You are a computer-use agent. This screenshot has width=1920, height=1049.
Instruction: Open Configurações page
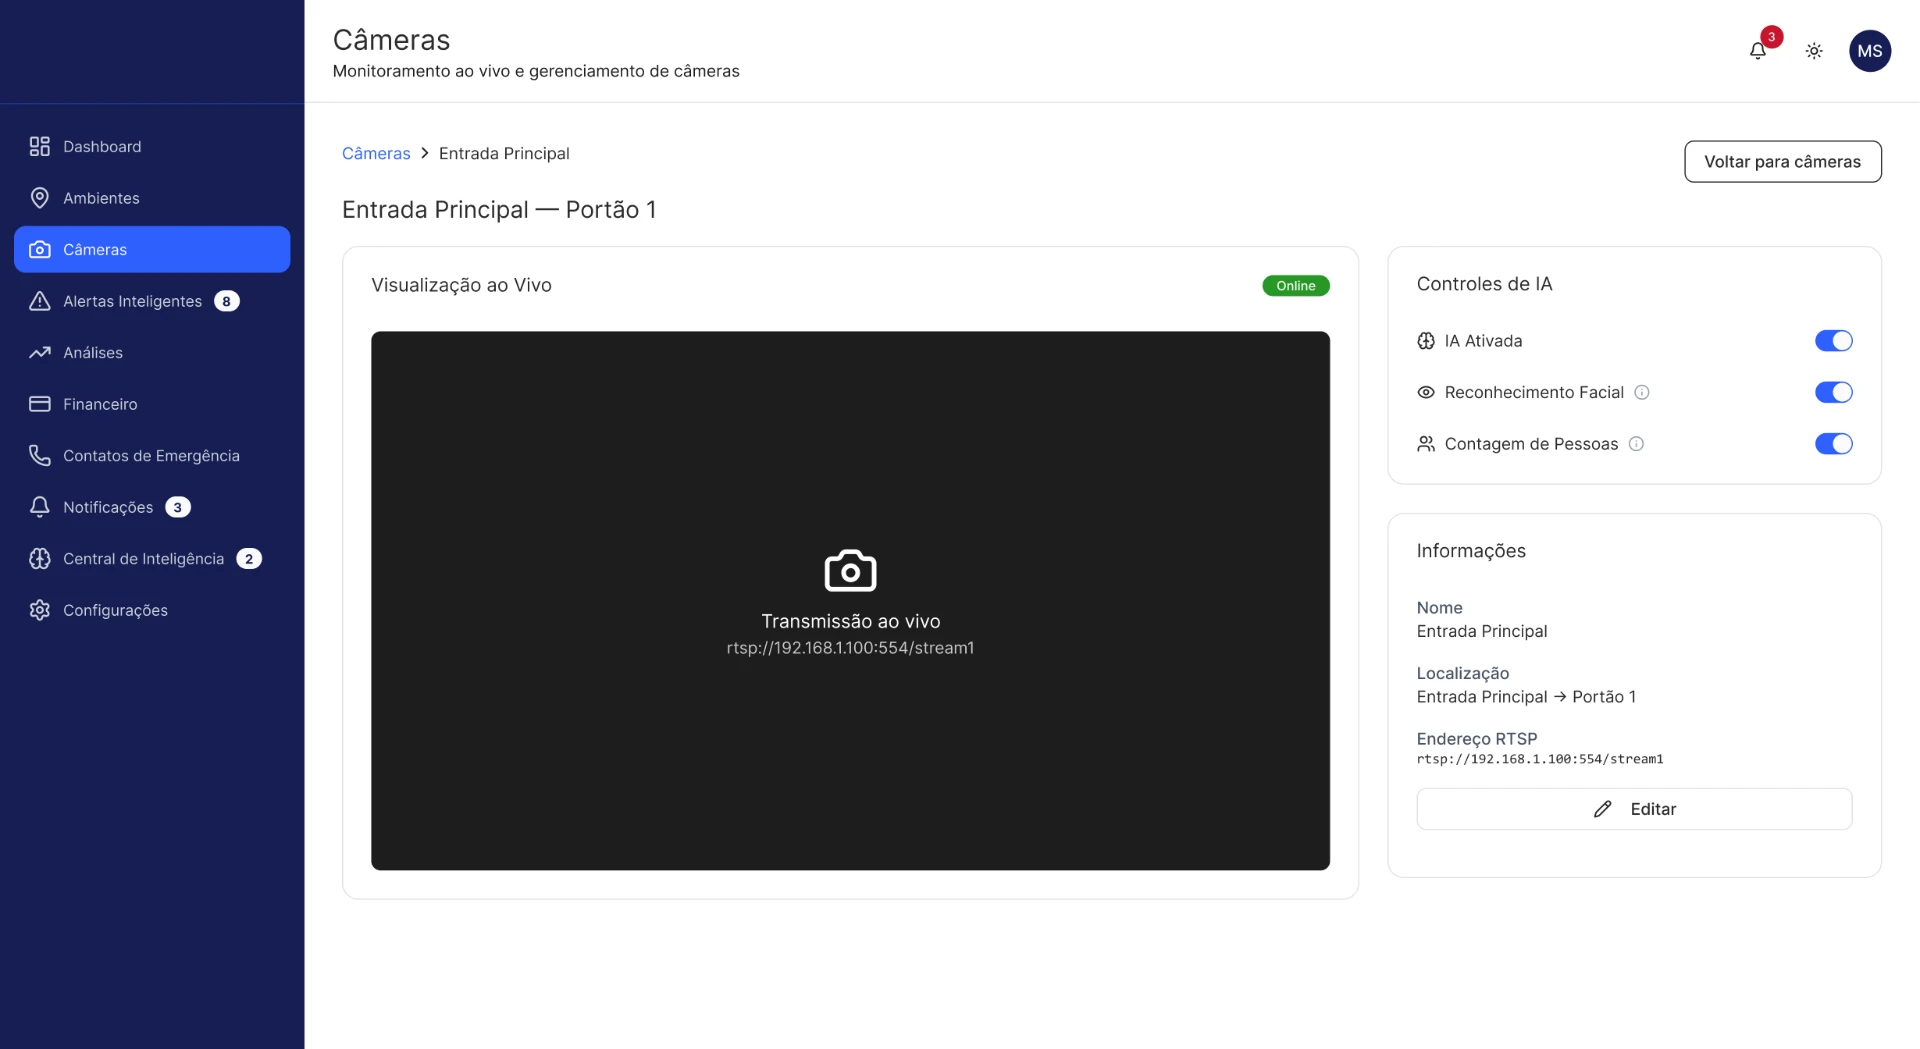(x=152, y=610)
